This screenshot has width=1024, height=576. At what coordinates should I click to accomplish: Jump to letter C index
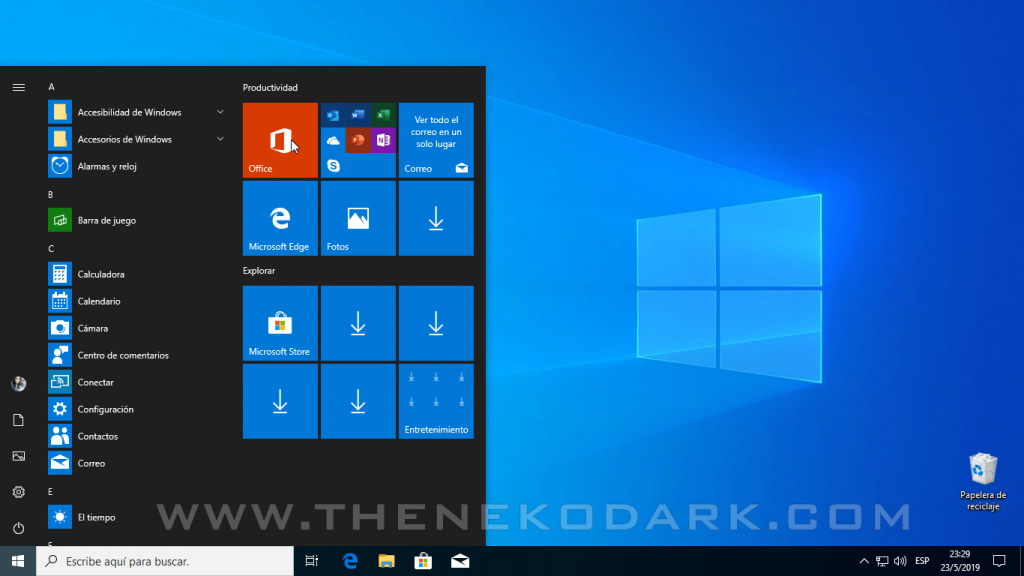pos(51,249)
